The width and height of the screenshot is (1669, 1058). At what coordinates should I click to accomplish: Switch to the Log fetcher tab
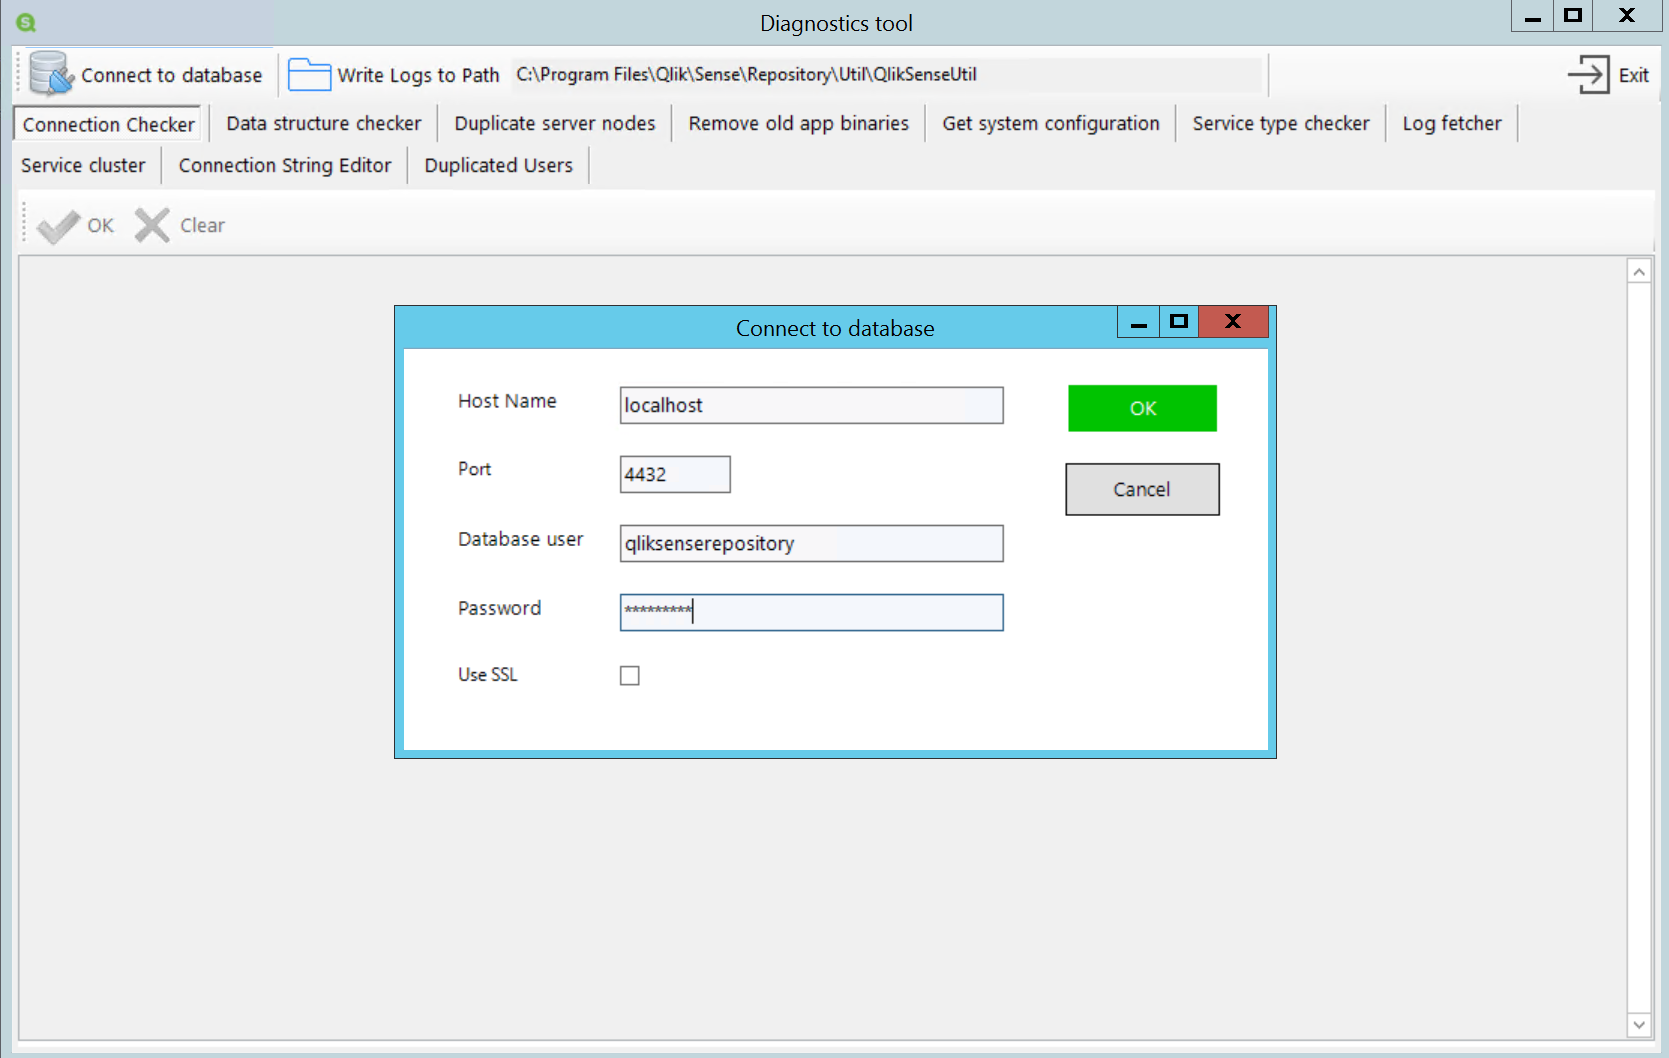pos(1451,123)
